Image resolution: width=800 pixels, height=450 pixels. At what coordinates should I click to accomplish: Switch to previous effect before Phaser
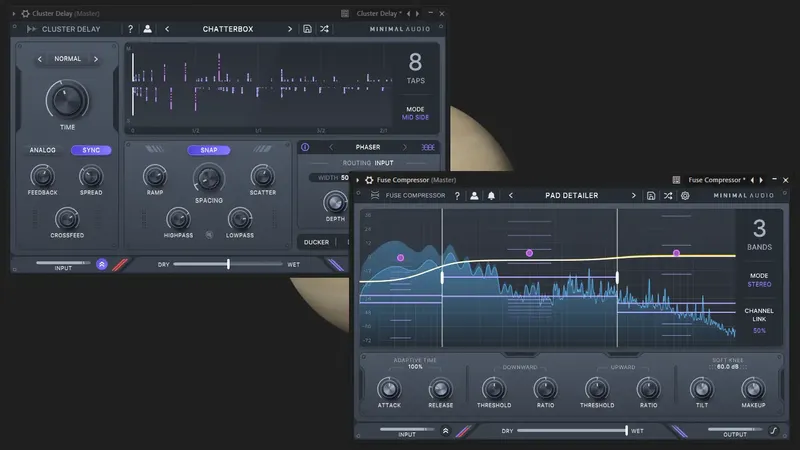[x=331, y=147]
